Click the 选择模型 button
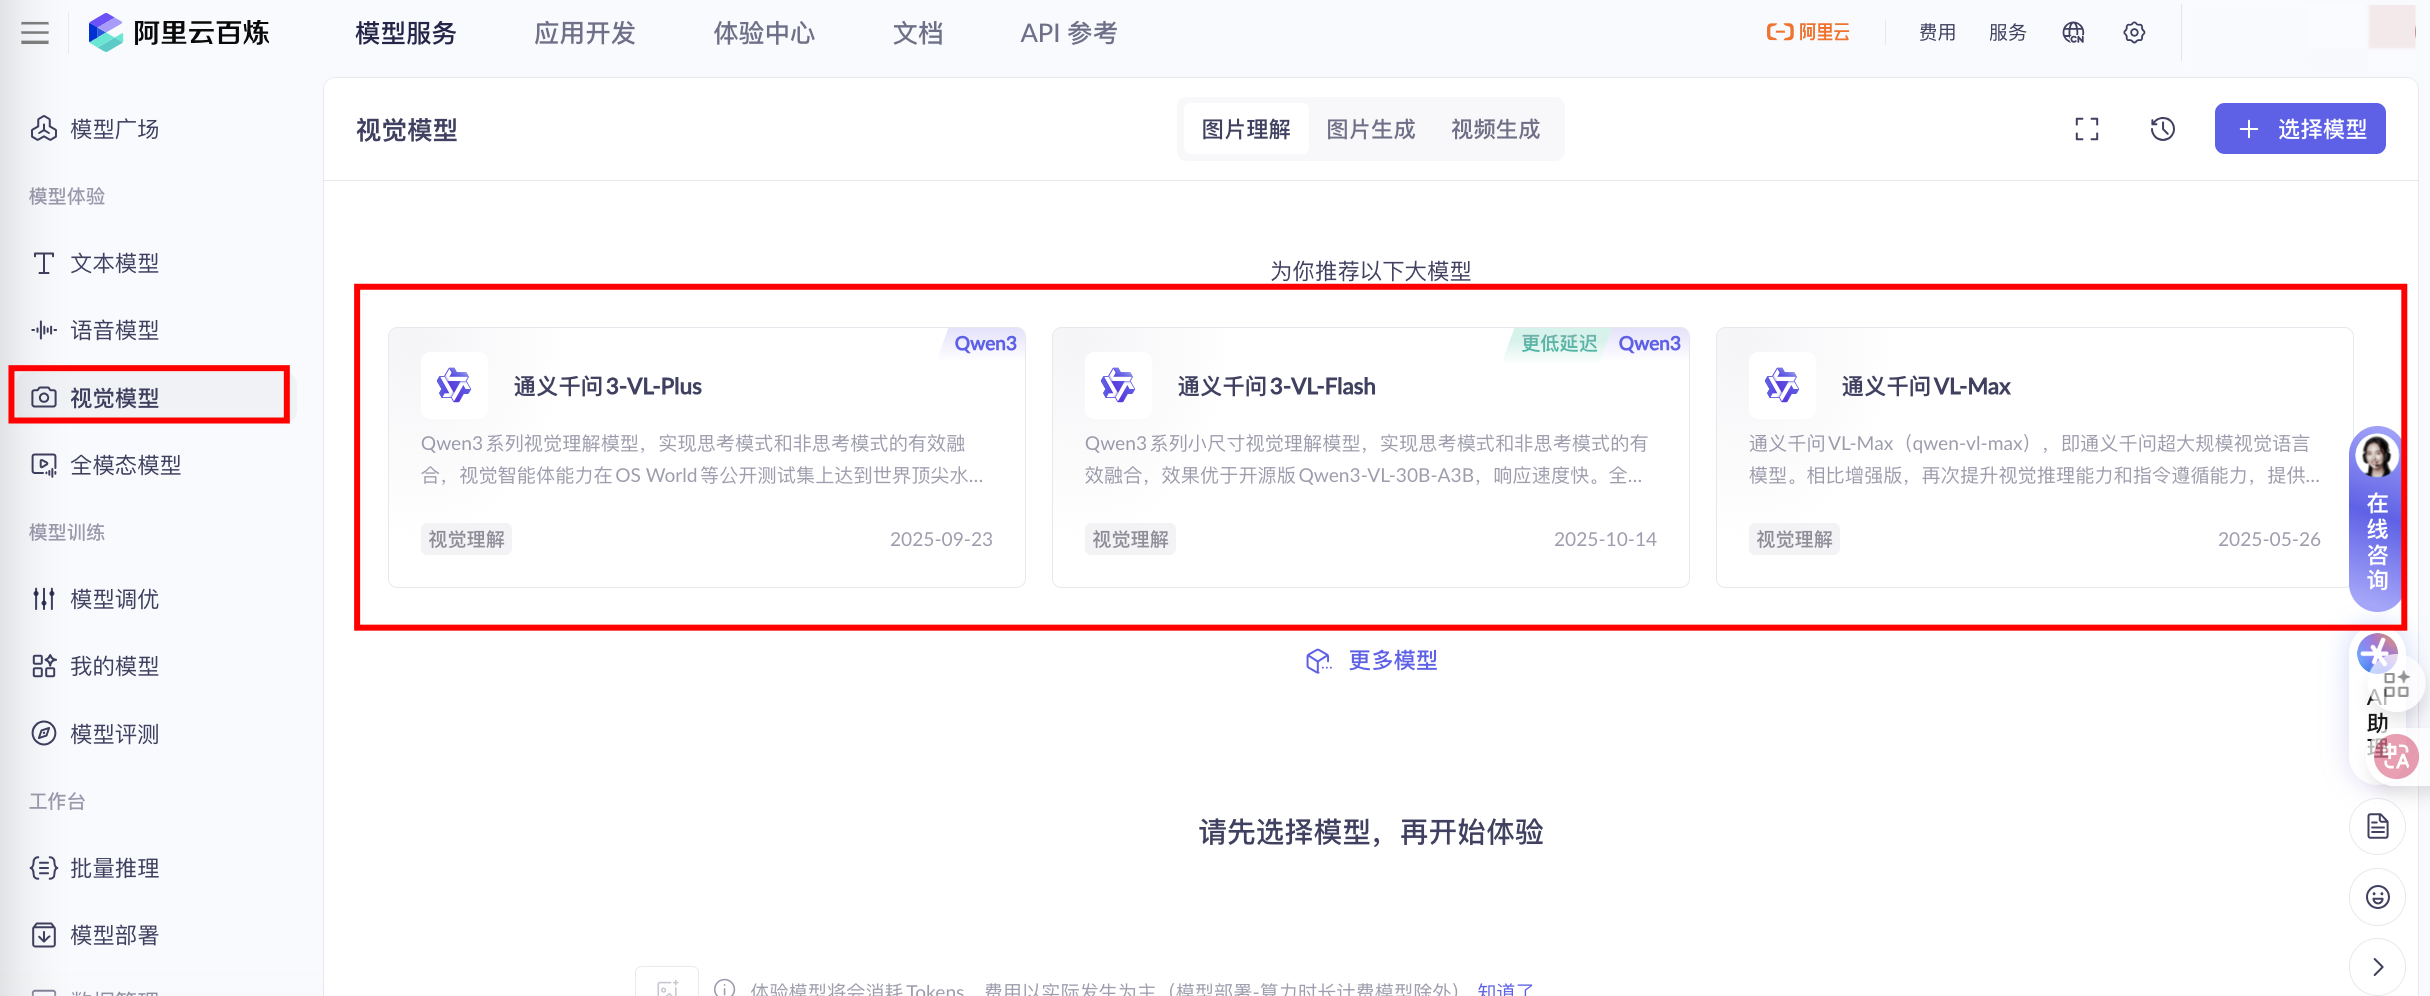The width and height of the screenshot is (2430, 996). pos(2300,129)
